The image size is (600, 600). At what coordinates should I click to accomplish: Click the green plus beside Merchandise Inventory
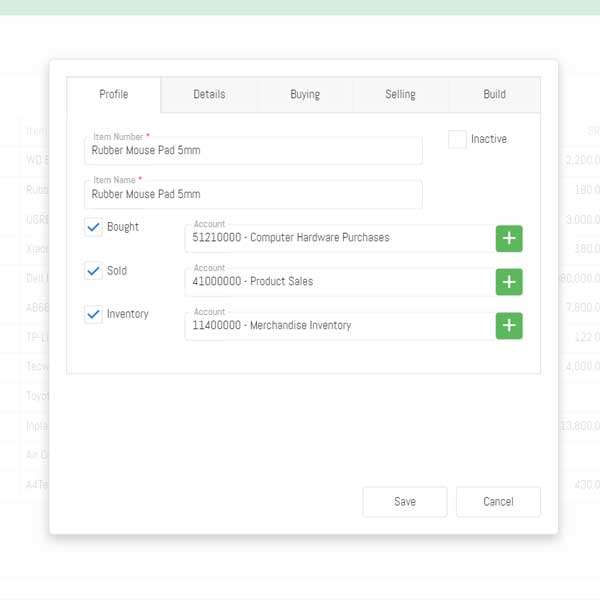coord(509,326)
